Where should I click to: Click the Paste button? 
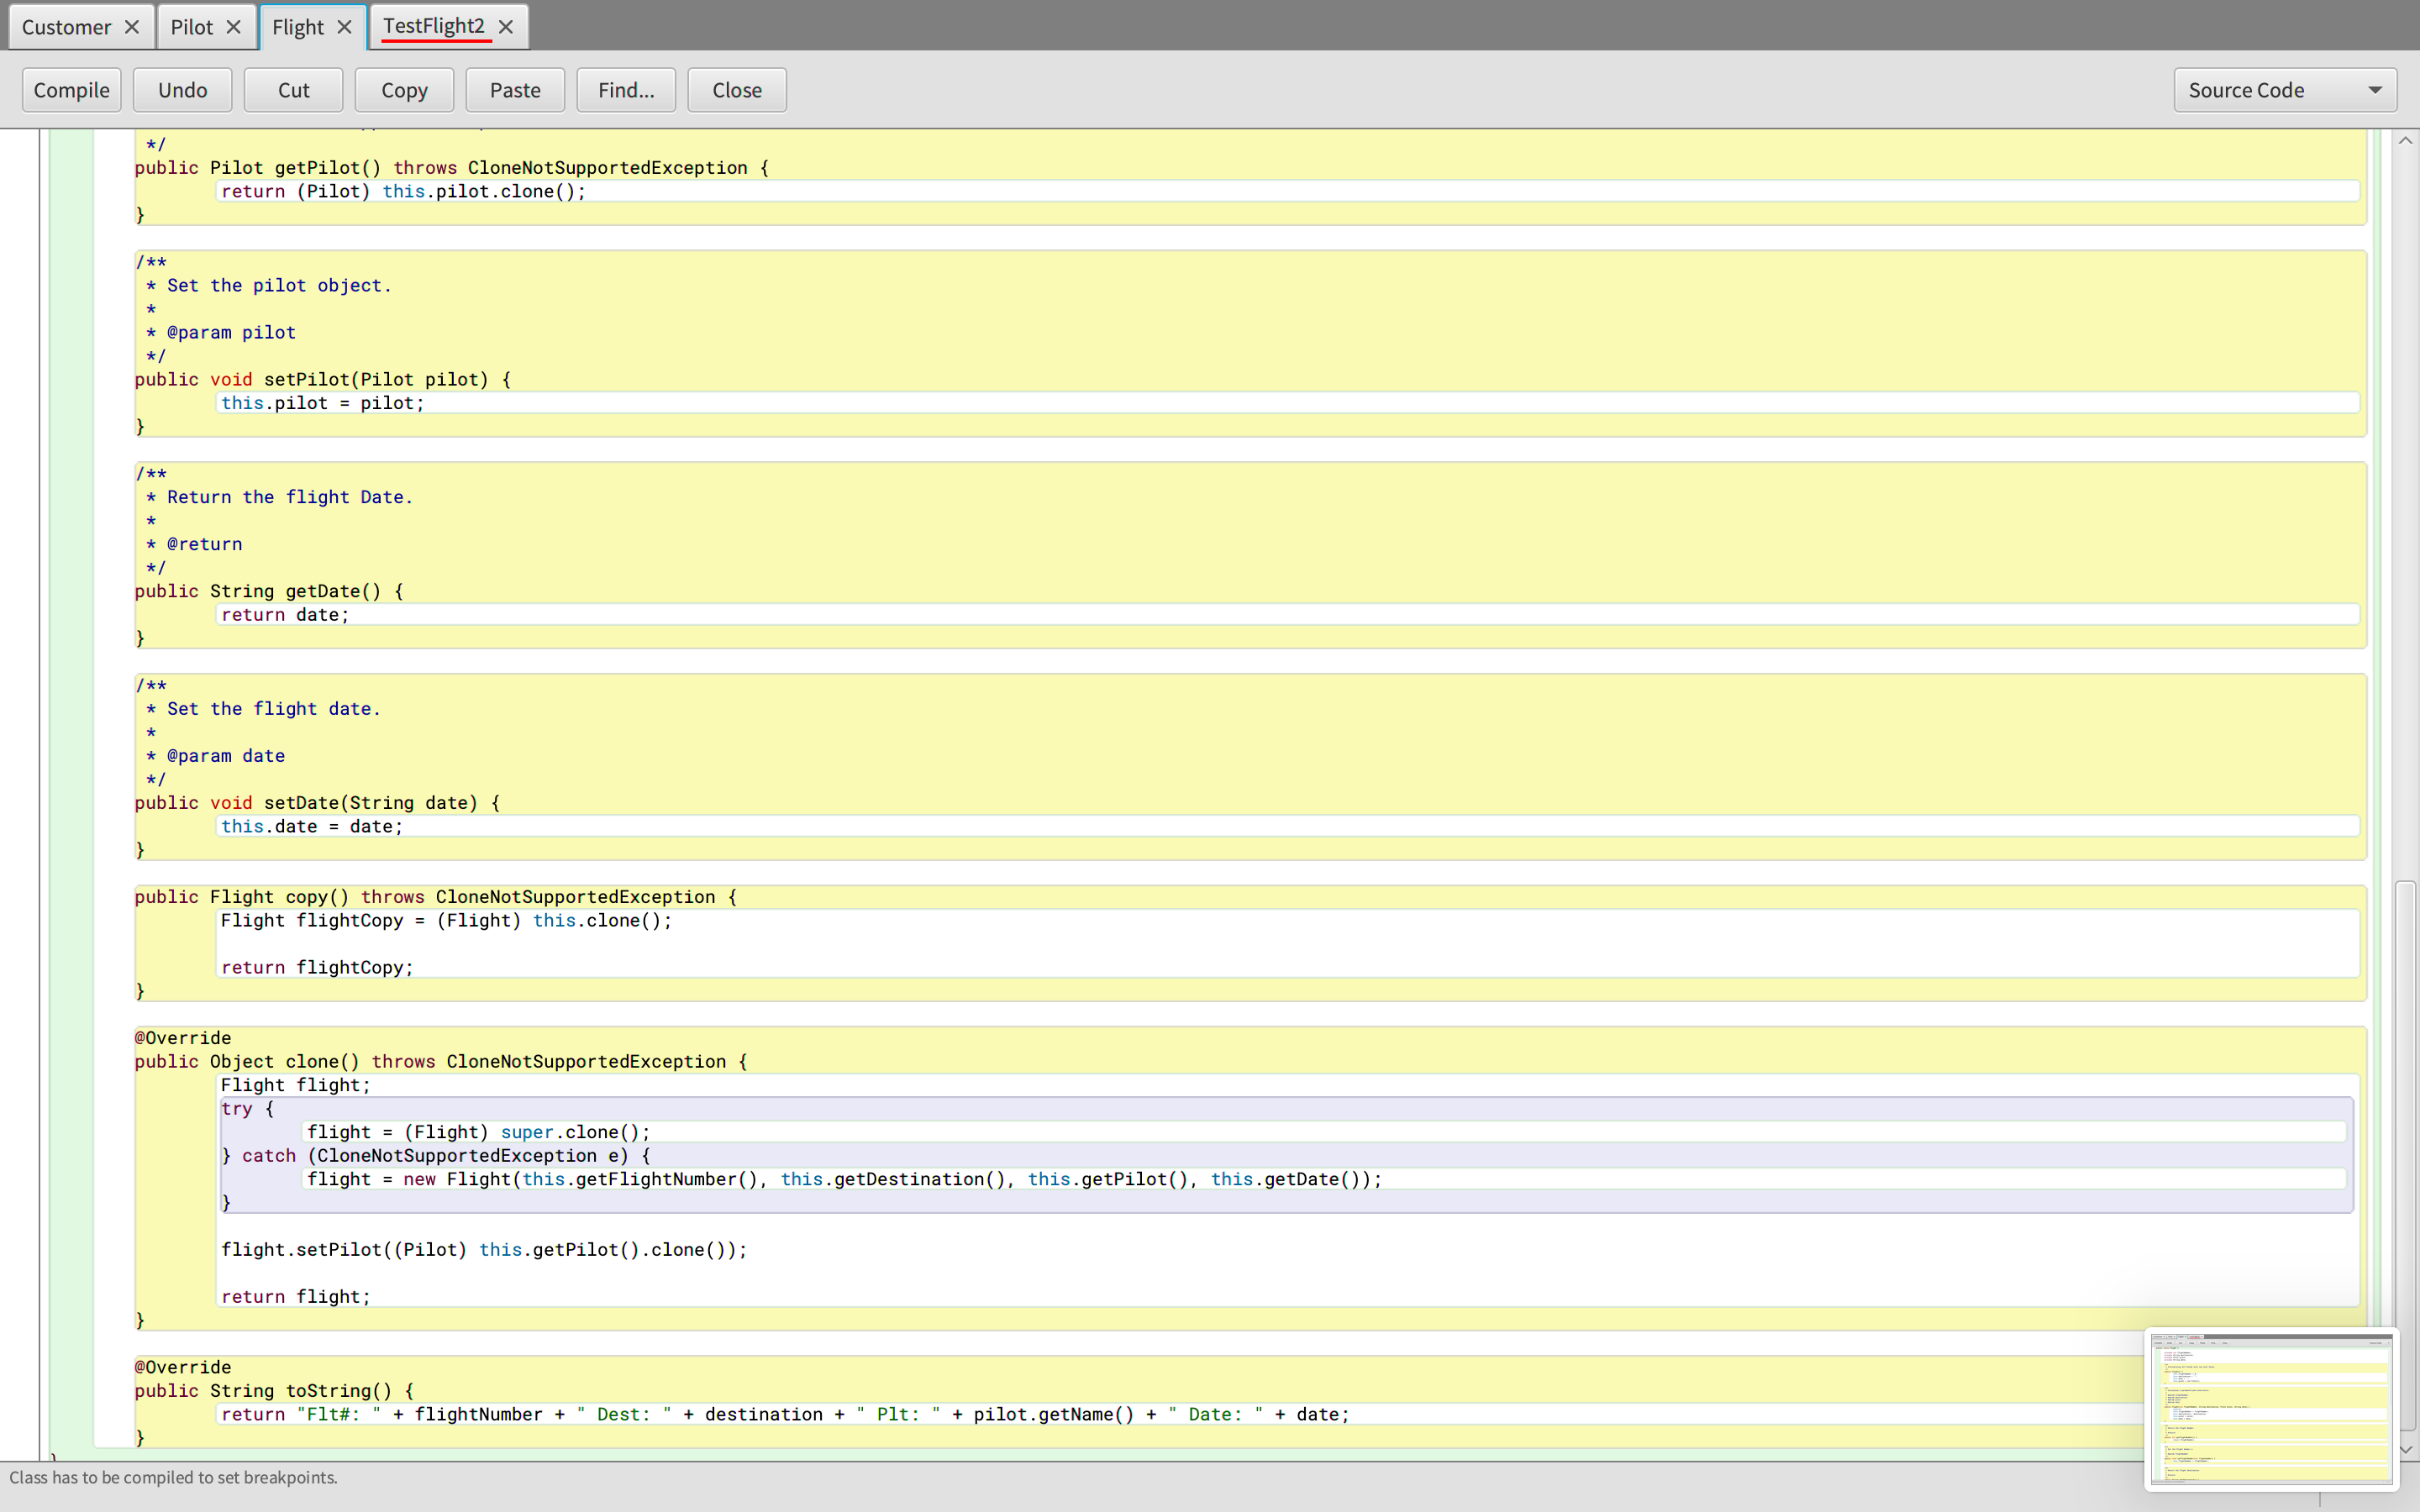point(515,90)
